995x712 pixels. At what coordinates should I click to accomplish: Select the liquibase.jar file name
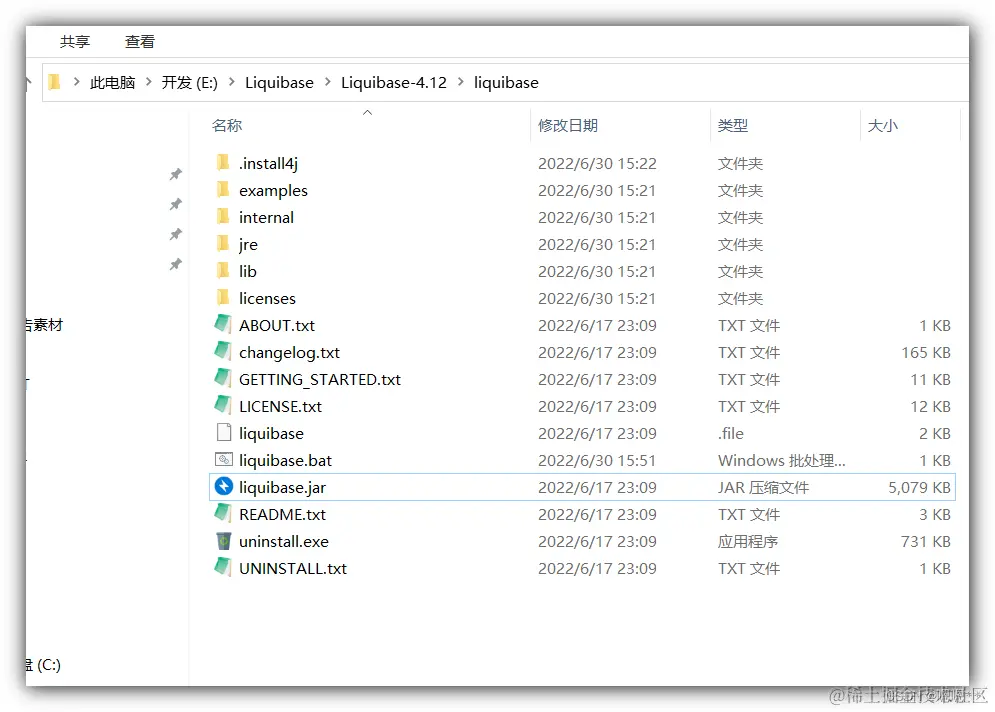(282, 487)
